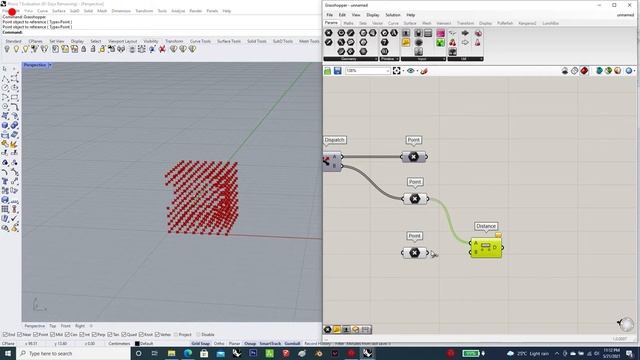
Task: Open the zoom percentage dropdown in Grasshopper
Action: (x=387, y=71)
